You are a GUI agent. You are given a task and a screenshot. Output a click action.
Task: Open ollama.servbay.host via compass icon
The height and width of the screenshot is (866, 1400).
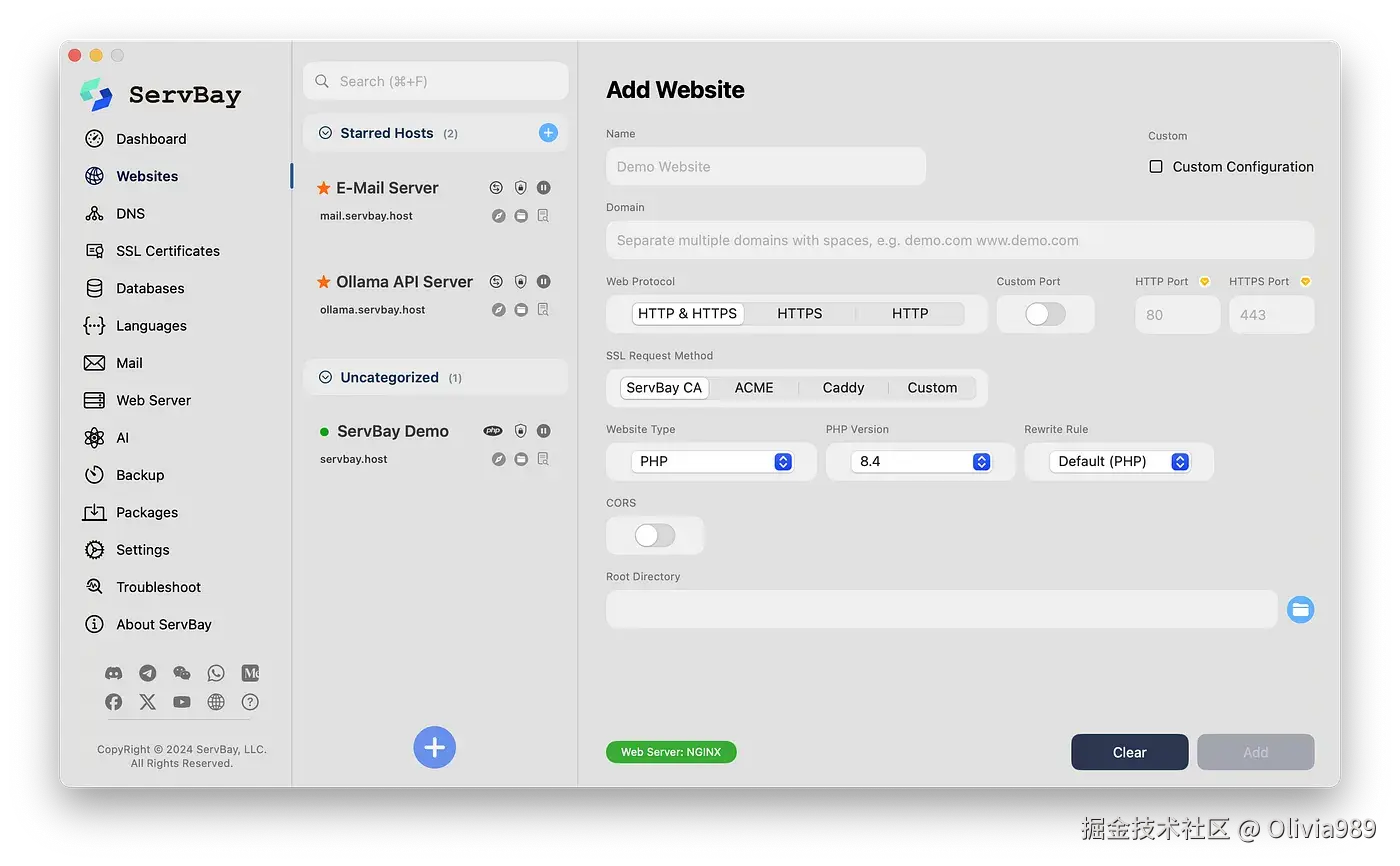(498, 310)
